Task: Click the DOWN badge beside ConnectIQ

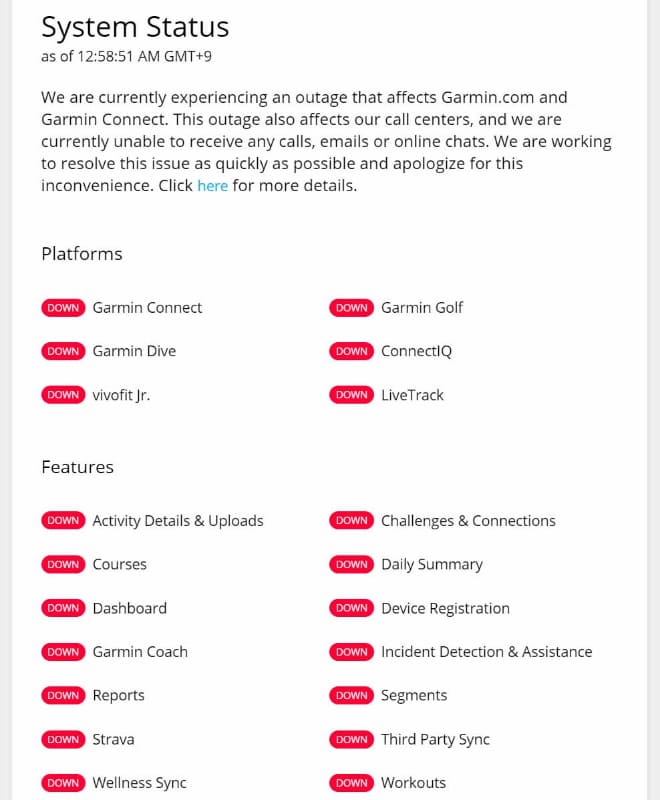Action: [352, 352]
